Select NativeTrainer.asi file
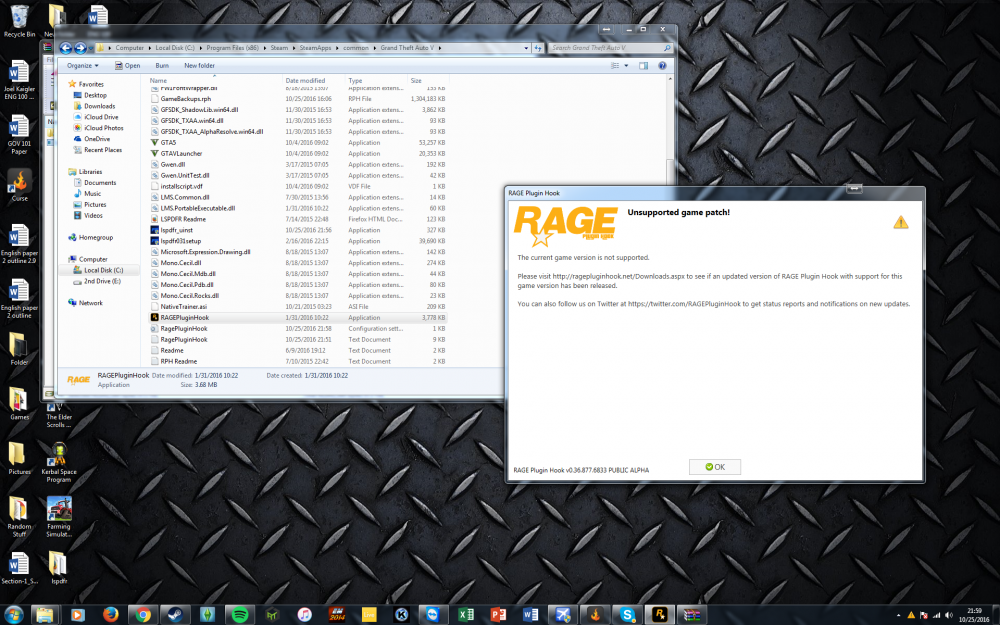The width and height of the screenshot is (1000, 625). tap(184, 307)
